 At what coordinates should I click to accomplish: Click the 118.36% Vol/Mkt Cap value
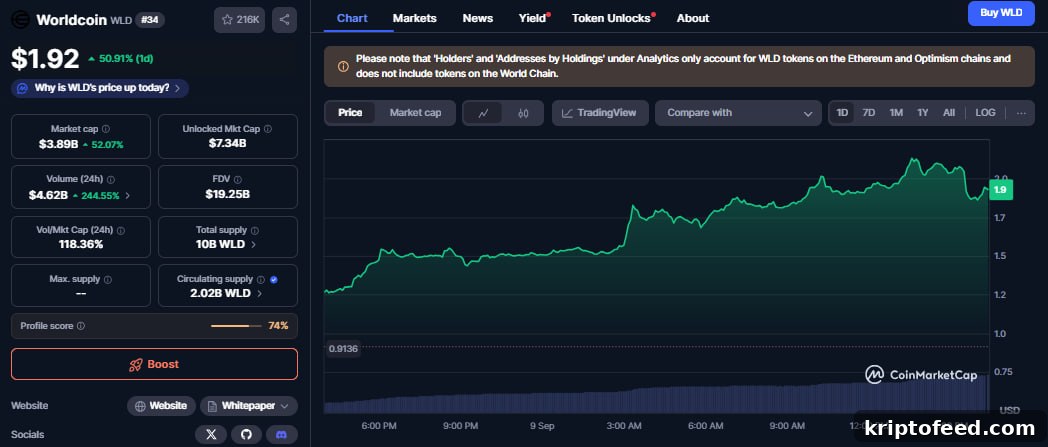tap(81, 245)
